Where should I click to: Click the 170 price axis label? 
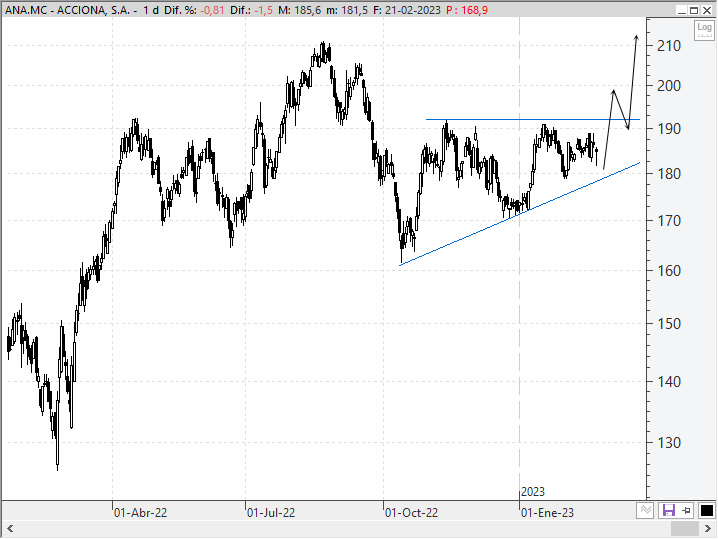tap(669, 221)
